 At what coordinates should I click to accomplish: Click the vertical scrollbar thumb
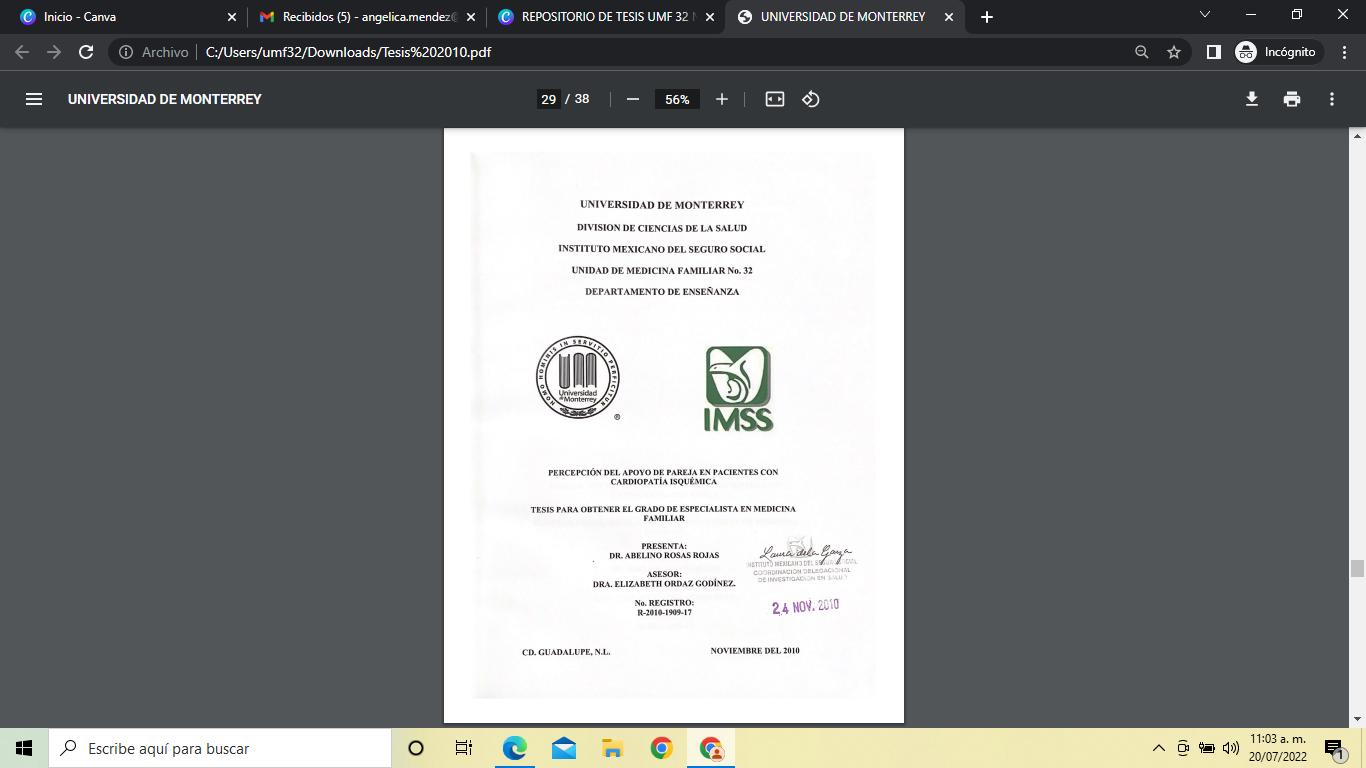(x=1357, y=569)
